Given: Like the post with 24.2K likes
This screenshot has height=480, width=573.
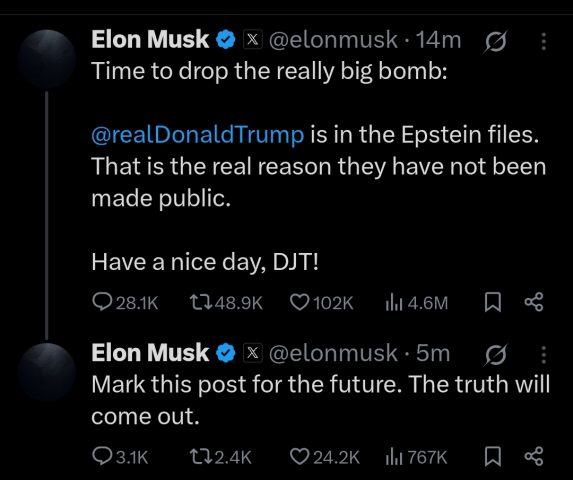Looking at the screenshot, I should coord(325,457).
